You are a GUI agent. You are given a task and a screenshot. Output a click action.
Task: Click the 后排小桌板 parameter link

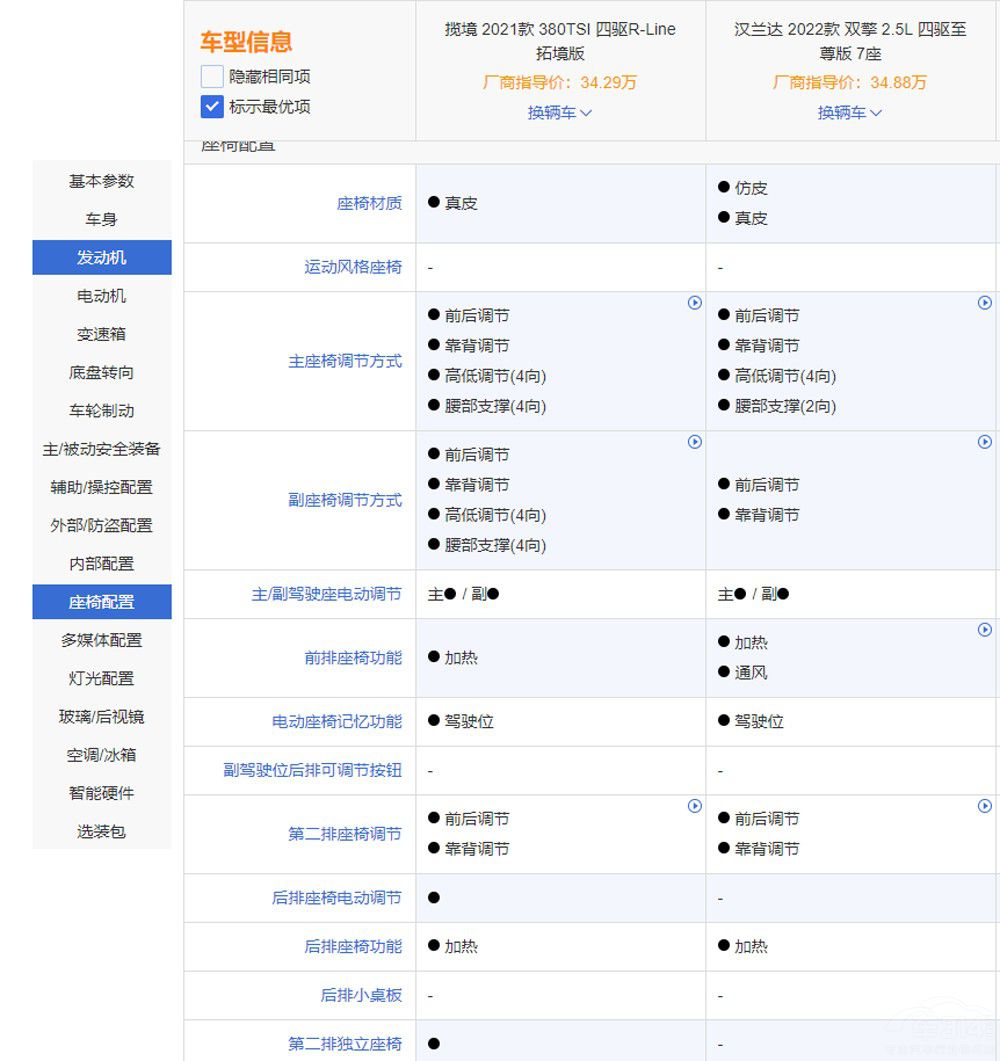[361, 995]
